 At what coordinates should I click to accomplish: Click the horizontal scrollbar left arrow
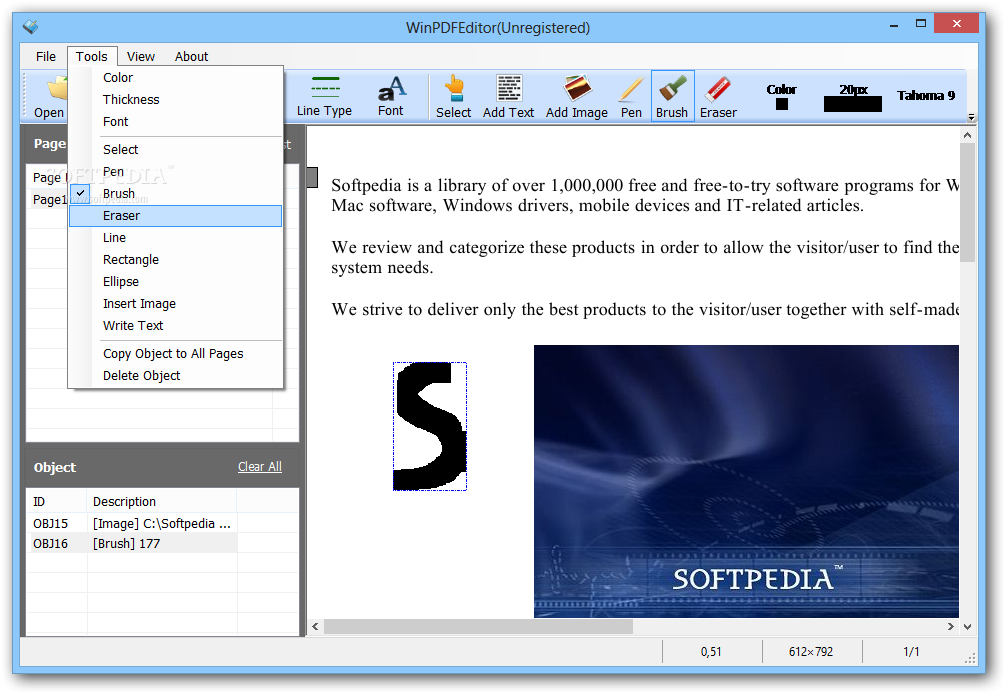click(x=315, y=627)
